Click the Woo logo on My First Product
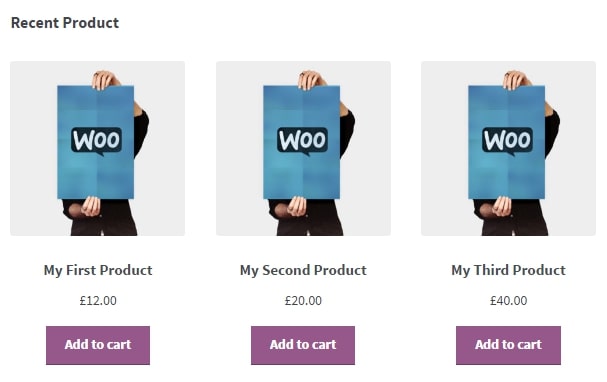607x382 pixels. coord(96,141)
